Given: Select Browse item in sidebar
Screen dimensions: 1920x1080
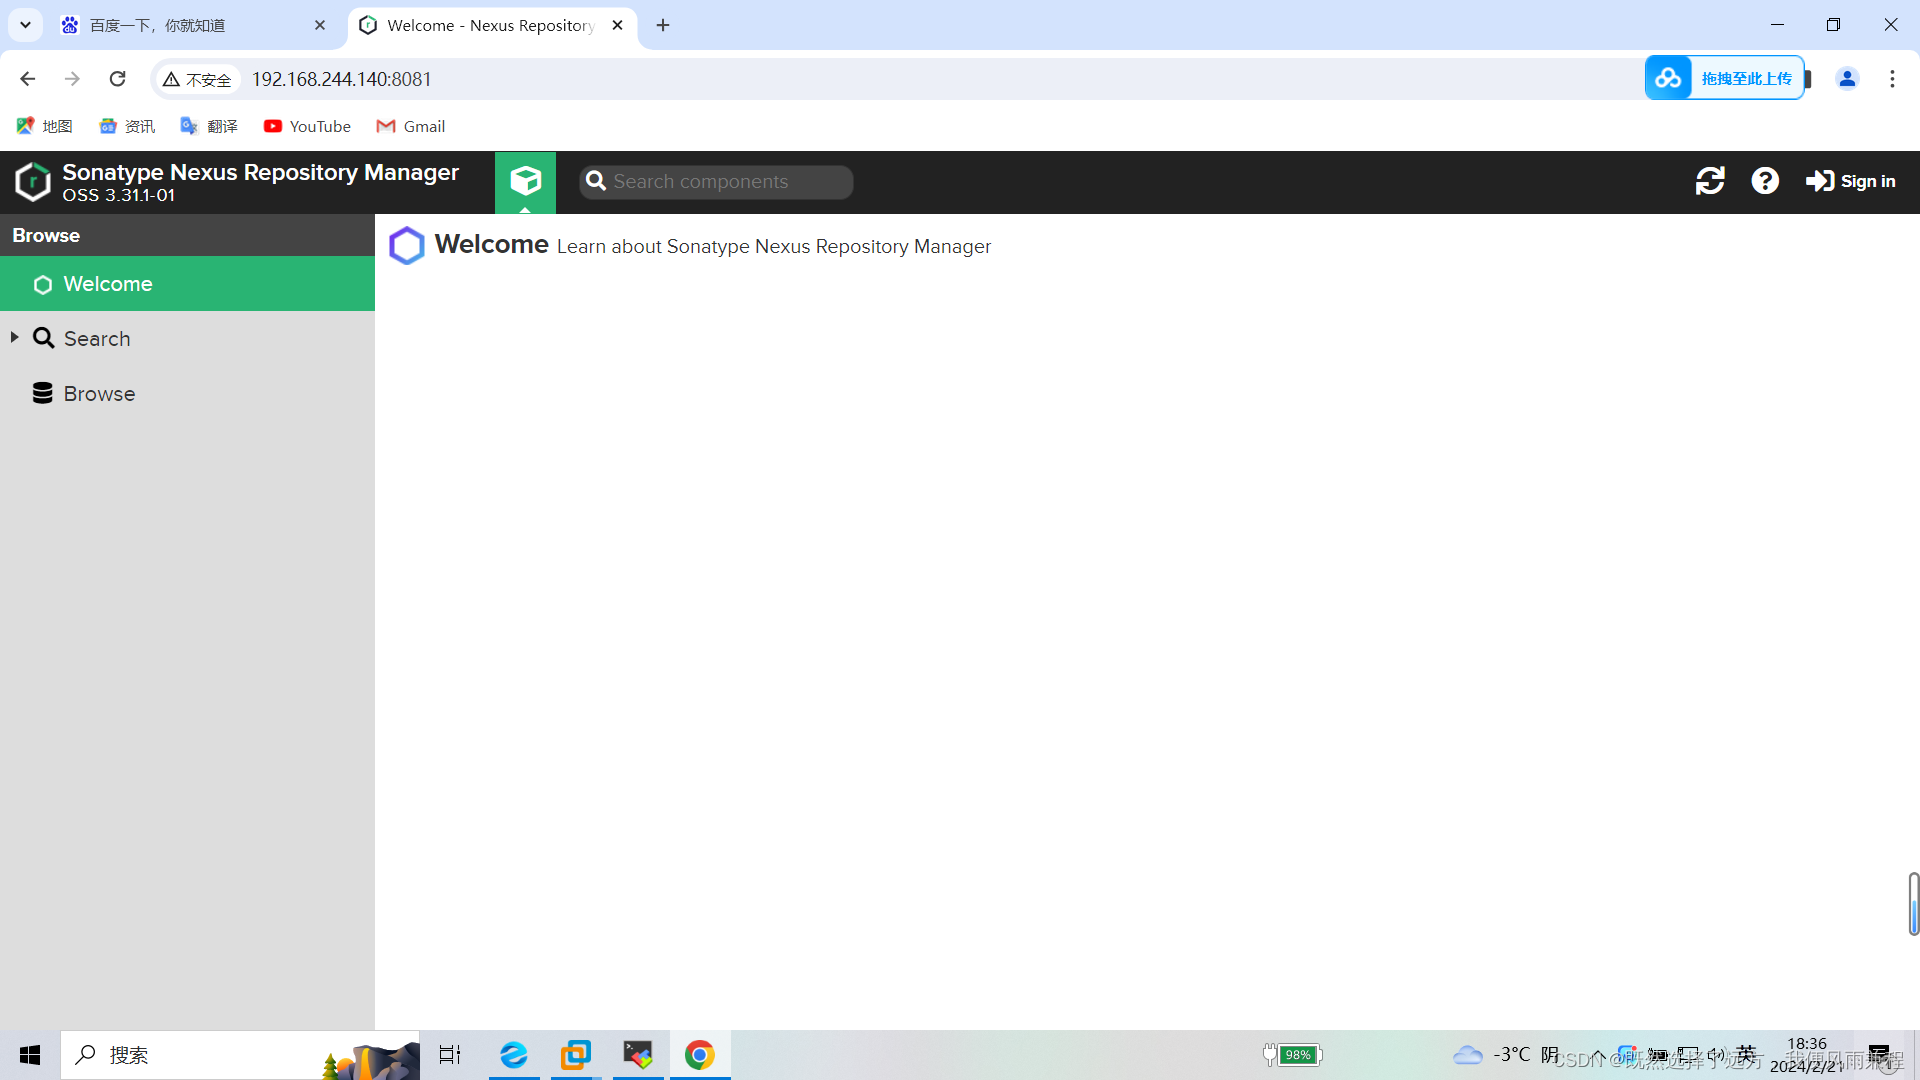Looking at the screenshot, I should pos(99,394).
